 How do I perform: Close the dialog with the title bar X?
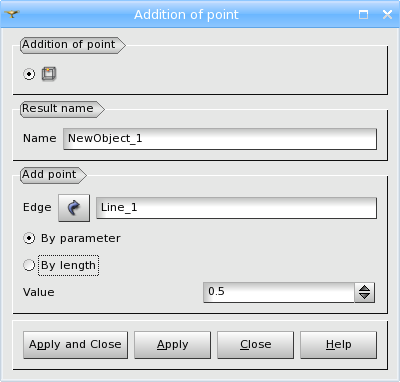tap(387, 14)
